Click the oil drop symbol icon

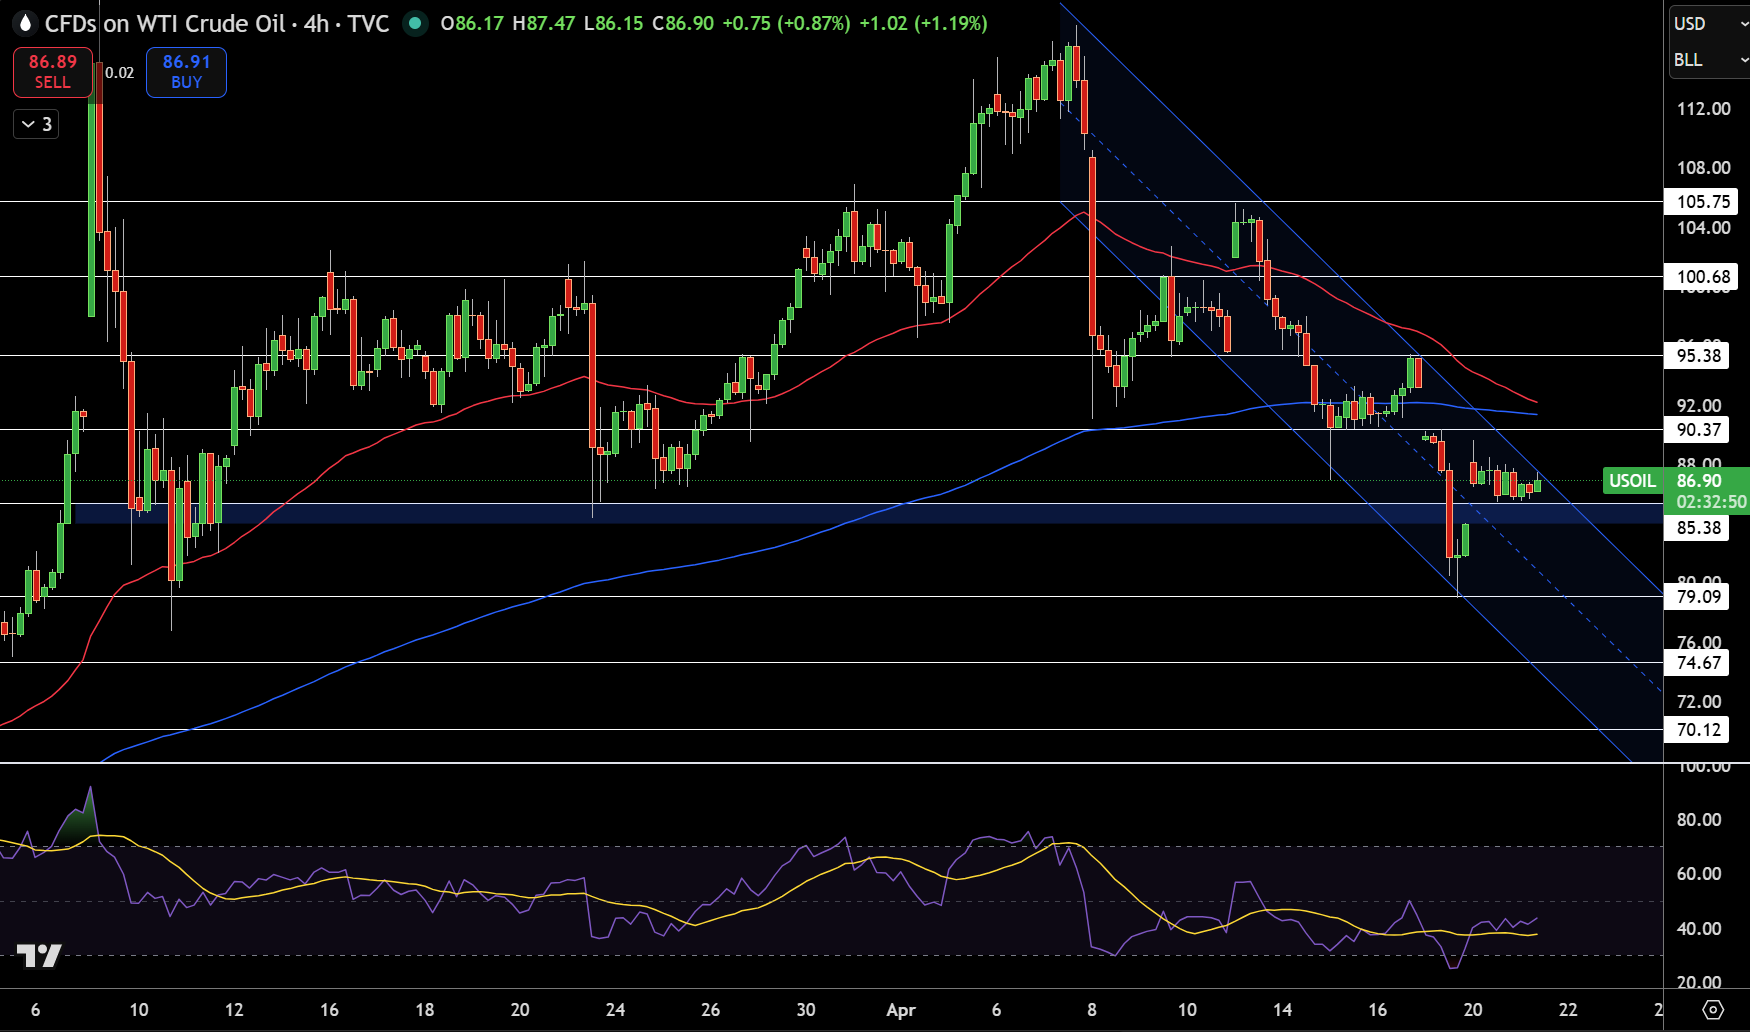[25, 23]
